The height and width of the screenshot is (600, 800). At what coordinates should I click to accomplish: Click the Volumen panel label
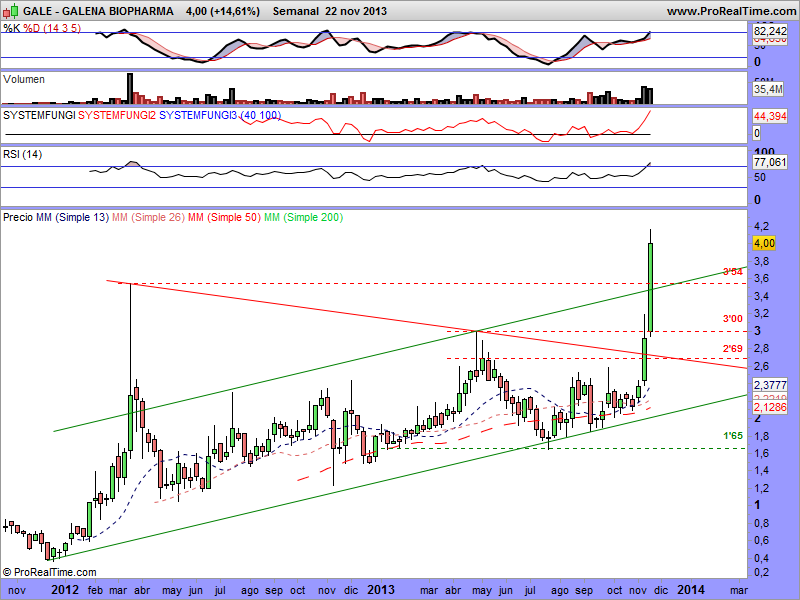[23, 80]
